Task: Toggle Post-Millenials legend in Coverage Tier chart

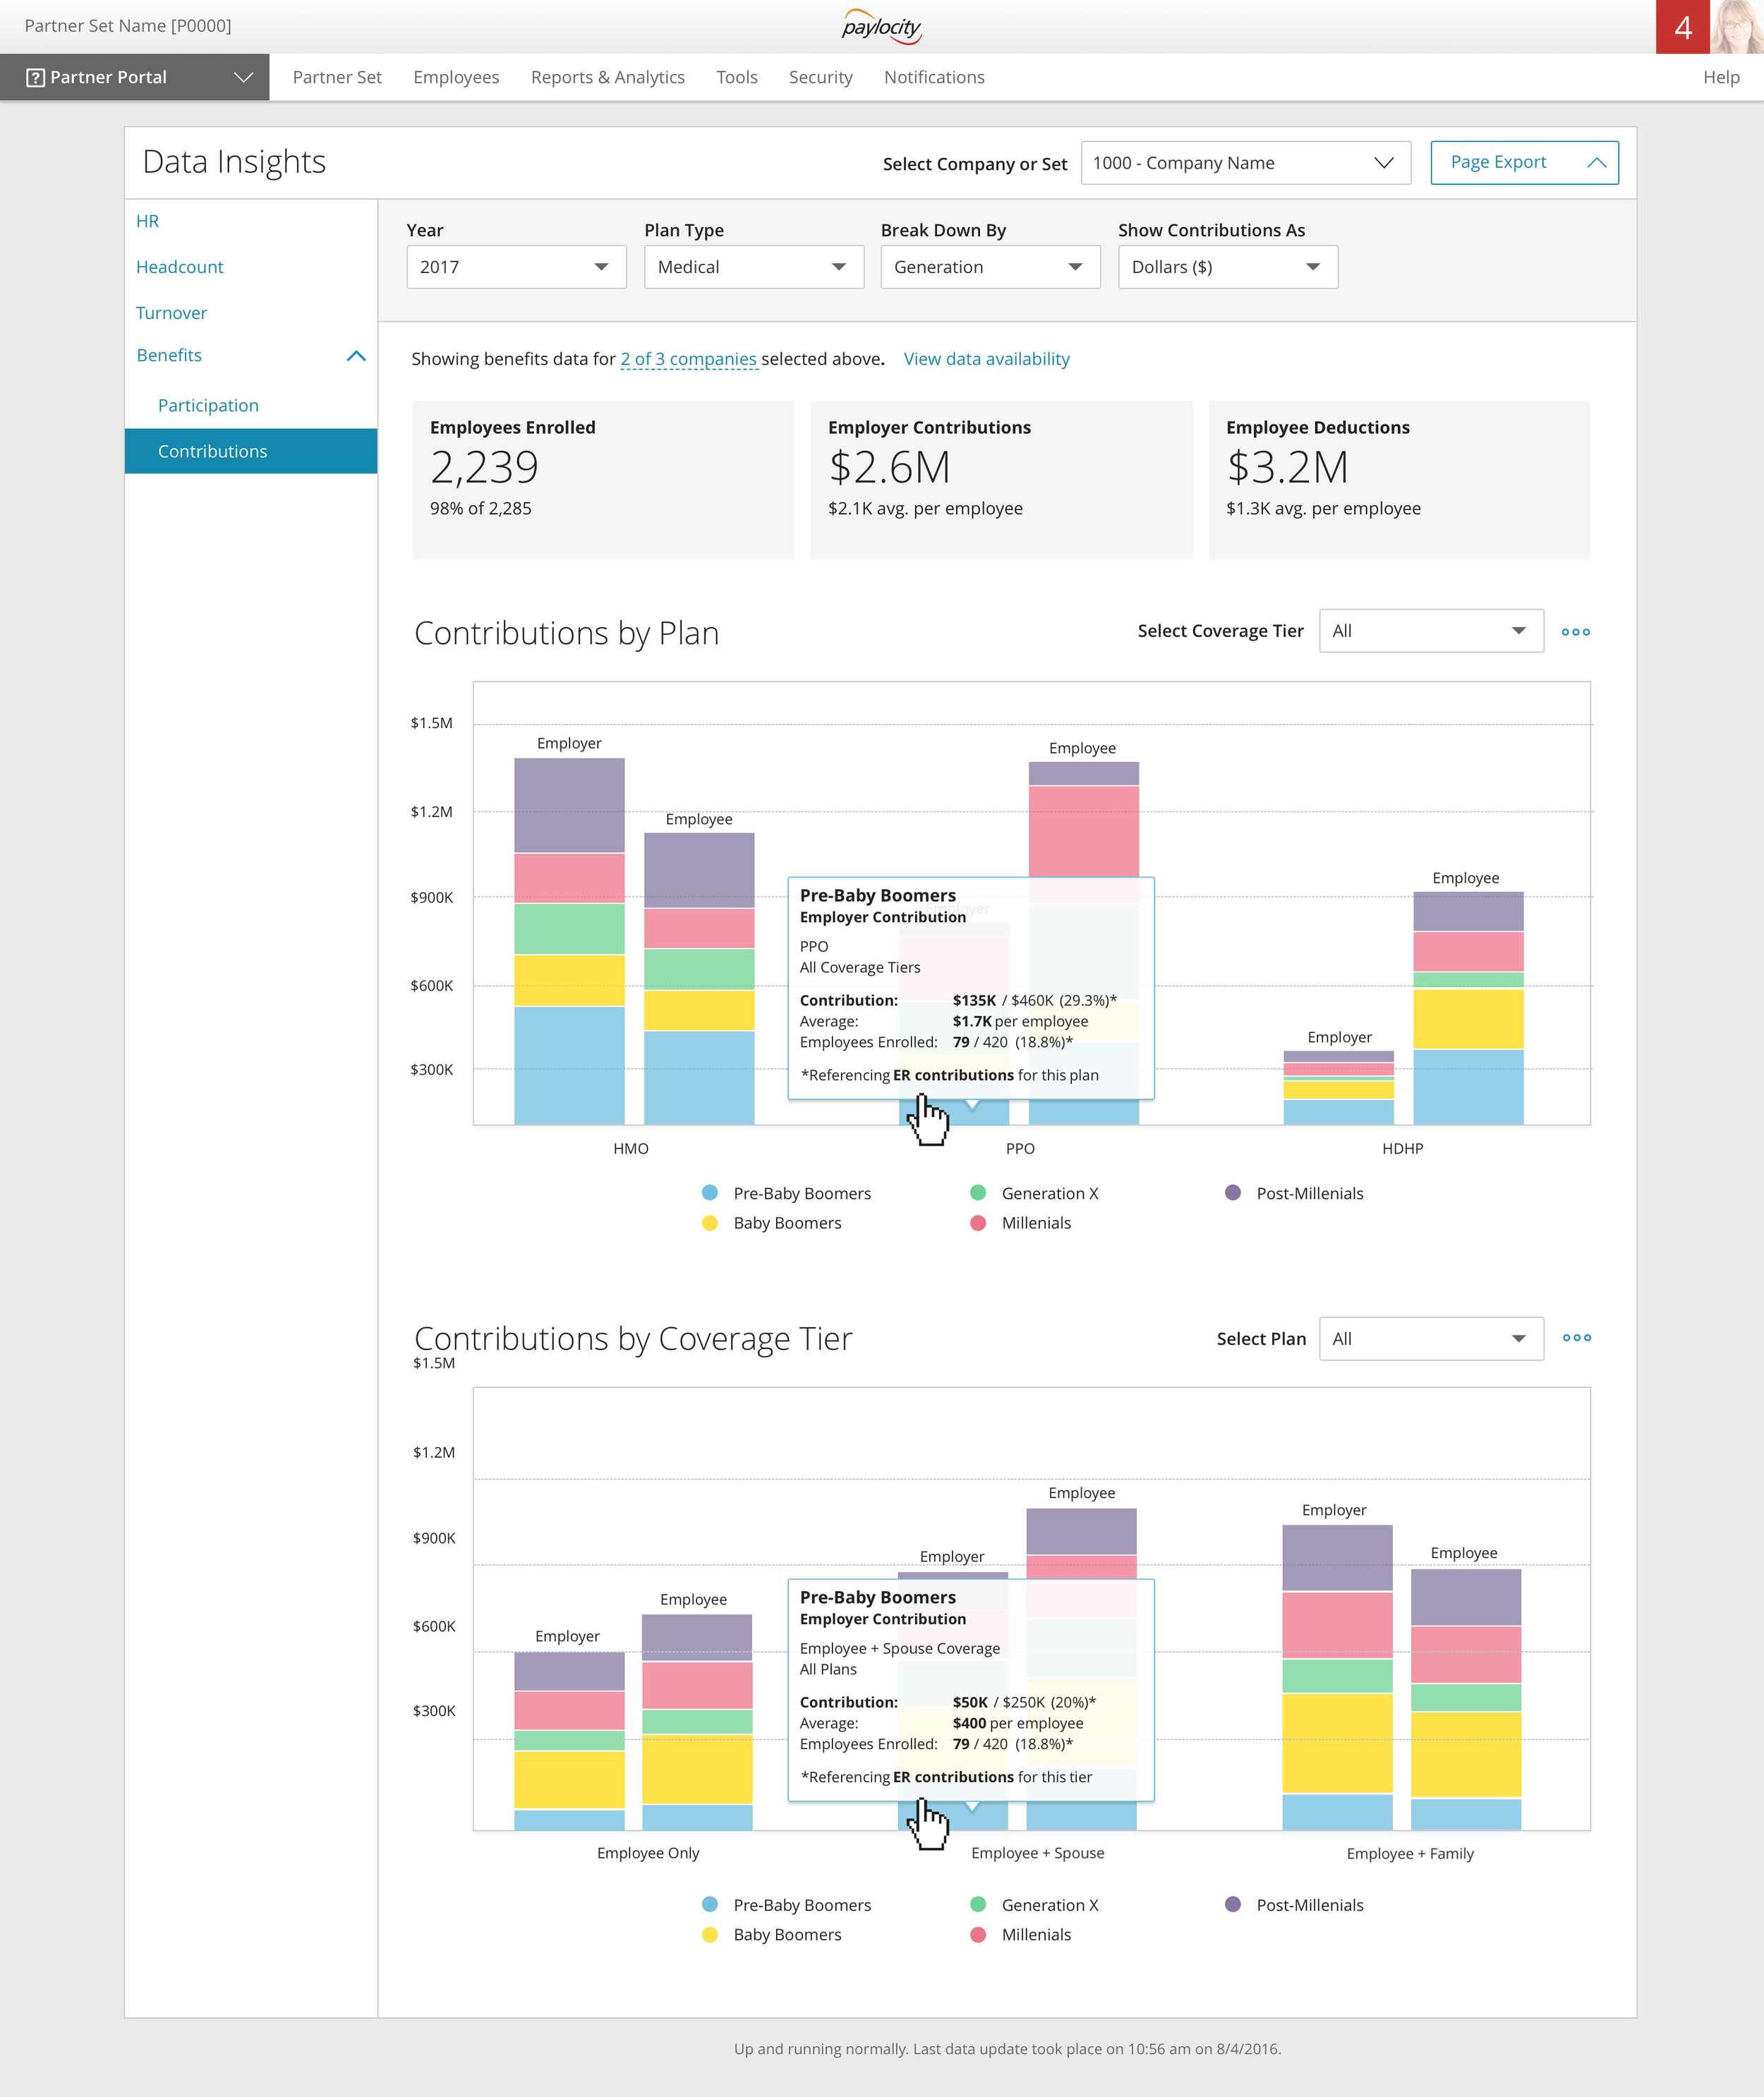Action: [1294, 1905]
